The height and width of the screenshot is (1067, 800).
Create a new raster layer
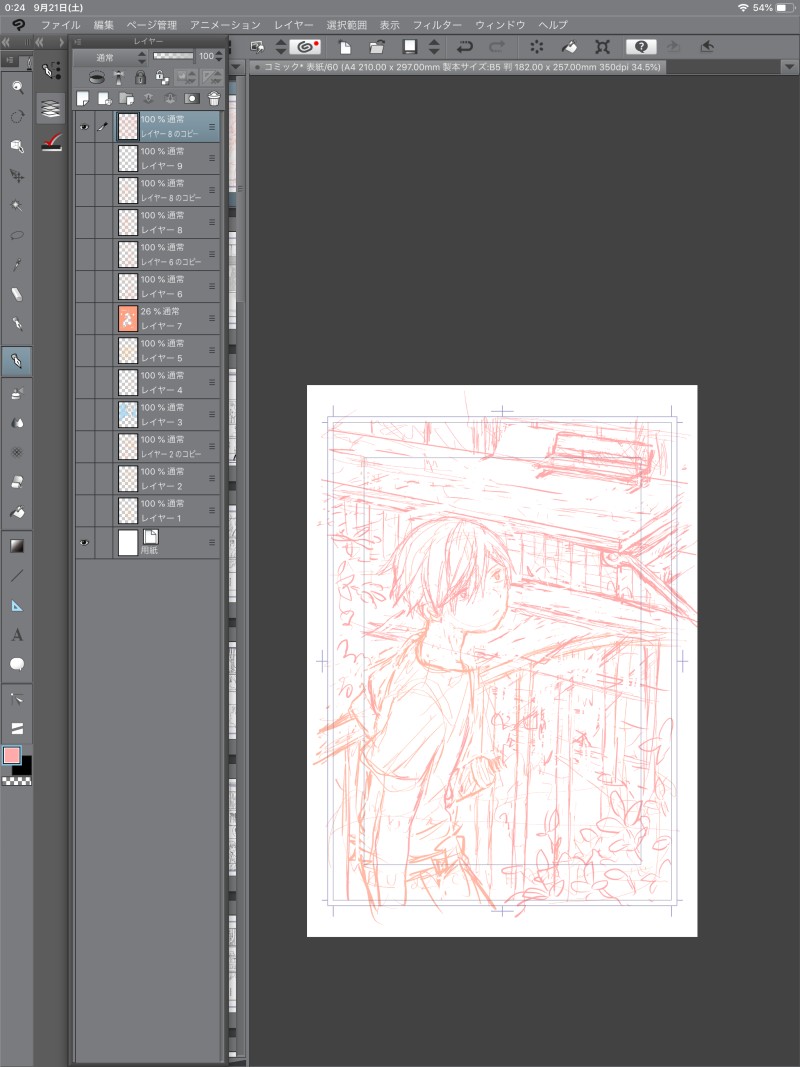point(83,99)
